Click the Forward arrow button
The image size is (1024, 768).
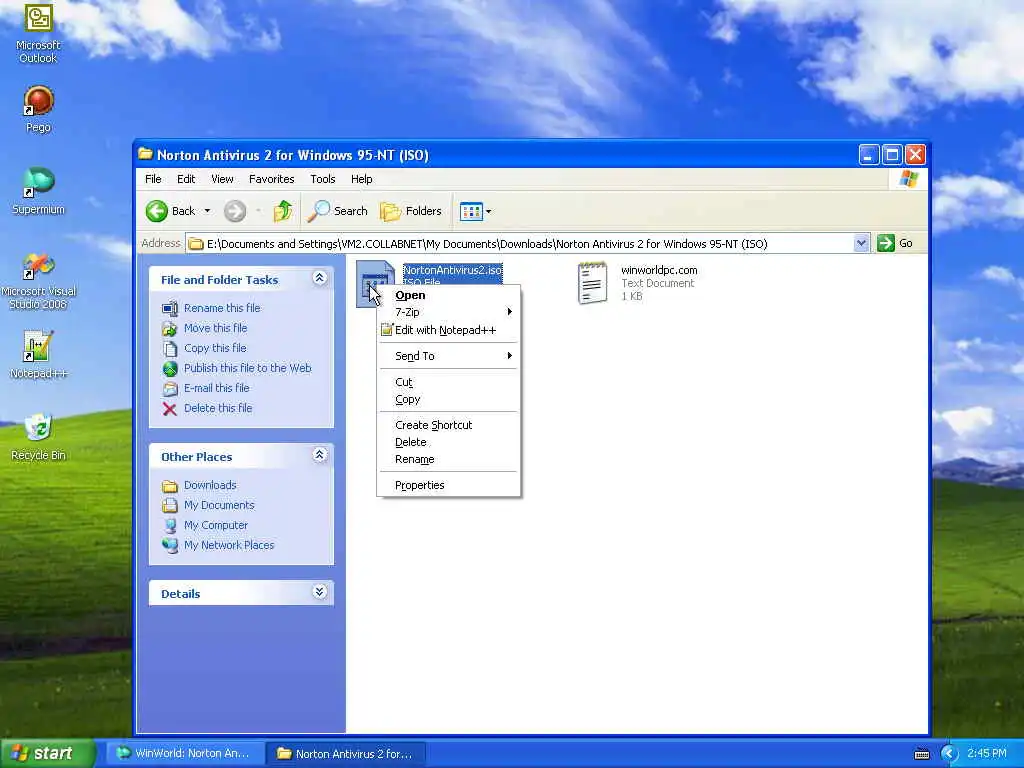pos(235,211)
